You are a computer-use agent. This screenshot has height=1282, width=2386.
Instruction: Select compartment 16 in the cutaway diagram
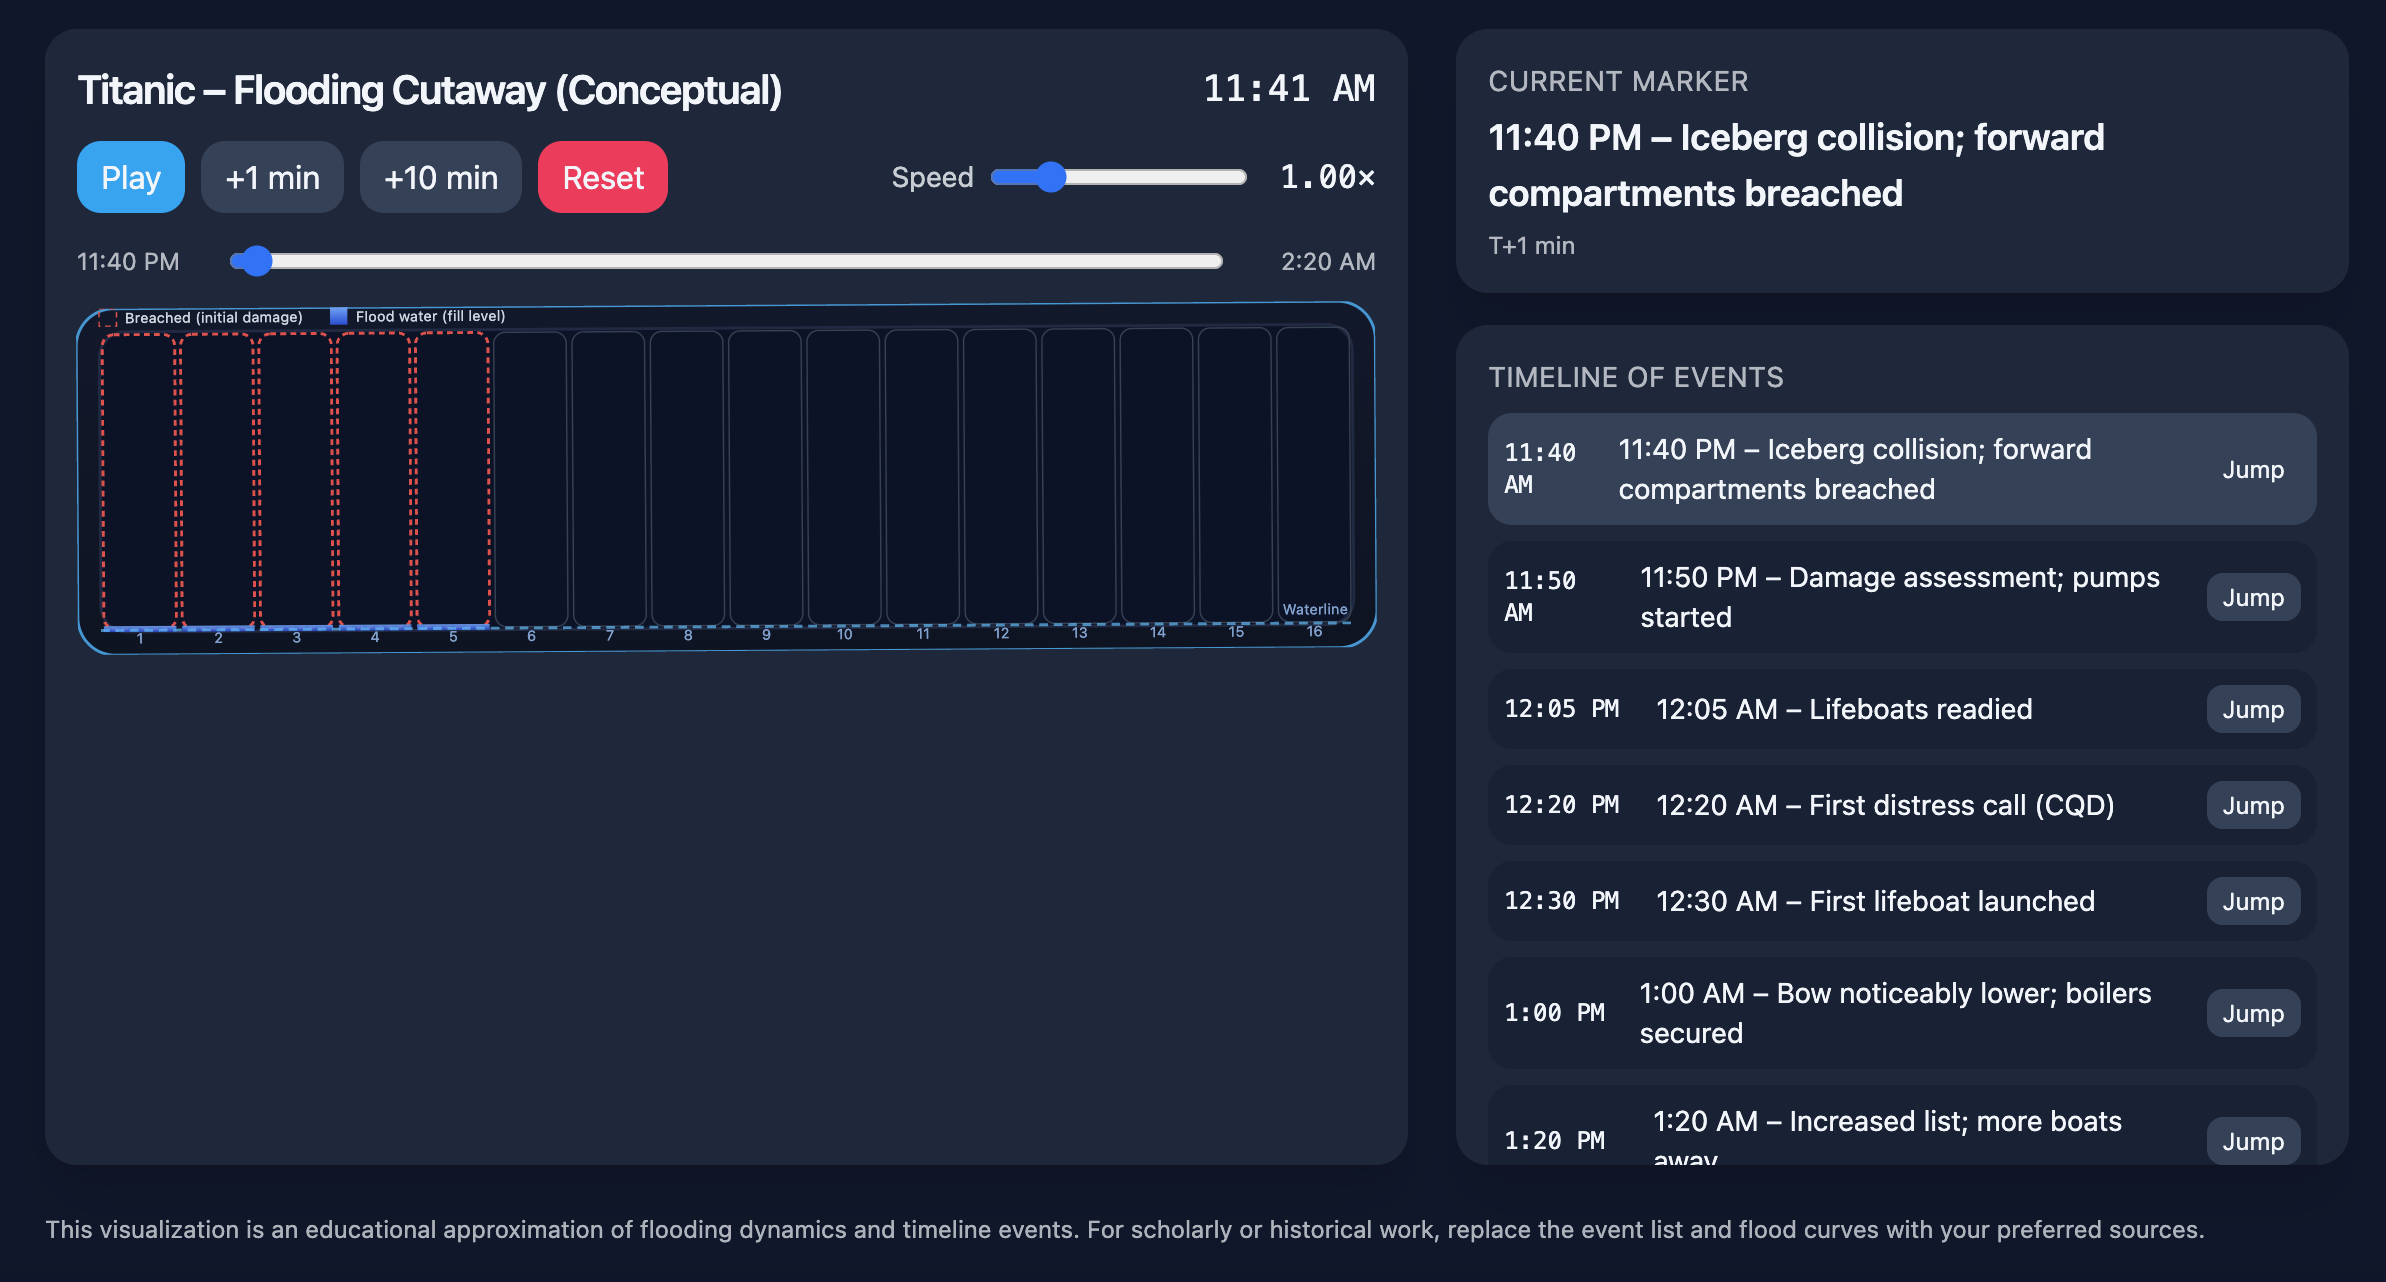point(1314,480)
